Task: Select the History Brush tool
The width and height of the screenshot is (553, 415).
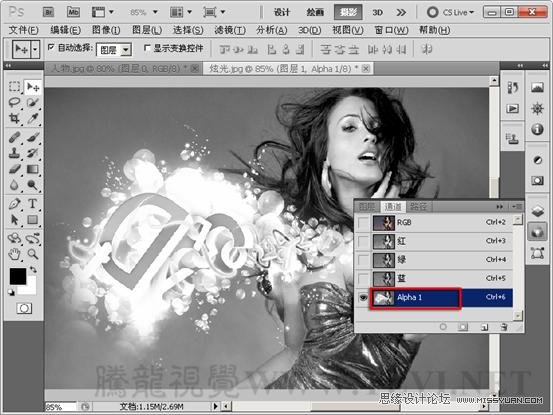Action: pyautogui.click(x=33, y=153)
